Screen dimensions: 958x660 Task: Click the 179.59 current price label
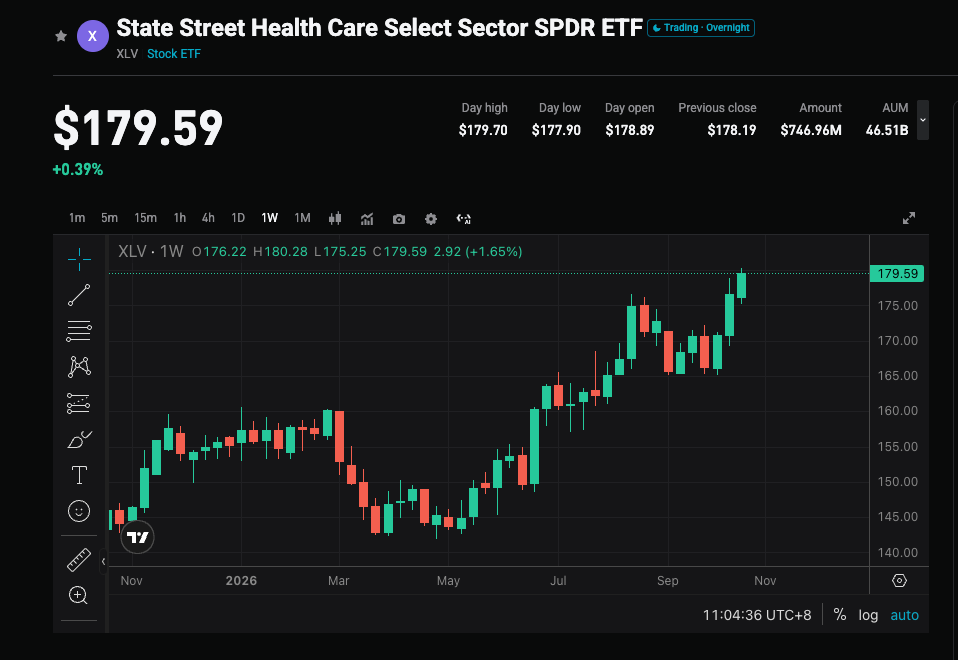897,273
